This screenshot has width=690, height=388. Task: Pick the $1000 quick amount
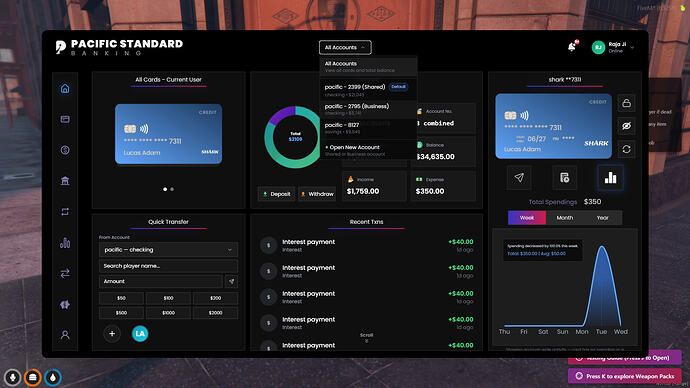168,313
